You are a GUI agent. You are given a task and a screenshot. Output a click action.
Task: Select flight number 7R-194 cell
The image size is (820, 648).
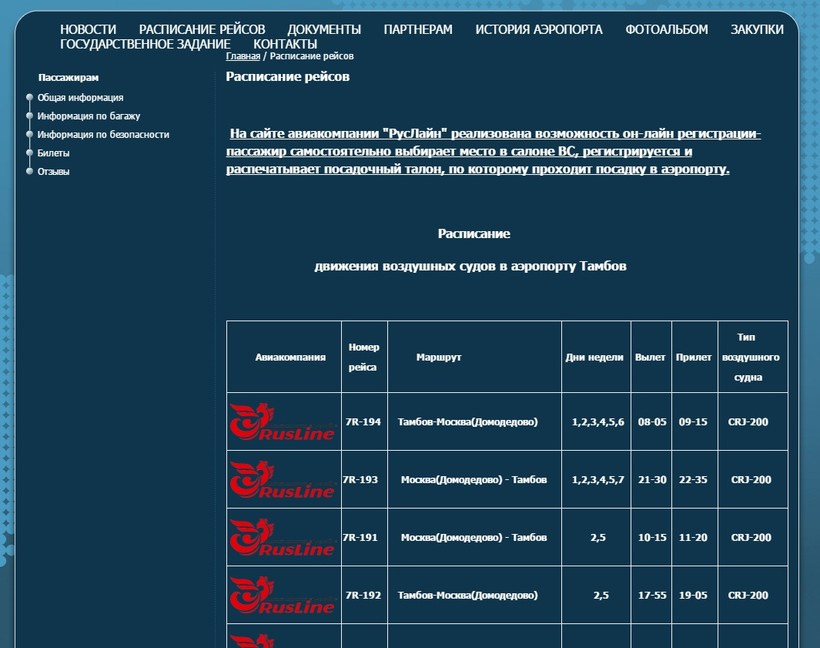click(364, 422)
